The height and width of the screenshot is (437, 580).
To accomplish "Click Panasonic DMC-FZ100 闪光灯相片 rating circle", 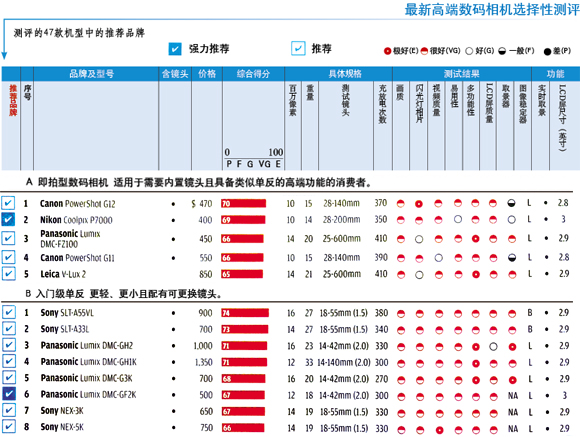I will [x=419, y=239].
